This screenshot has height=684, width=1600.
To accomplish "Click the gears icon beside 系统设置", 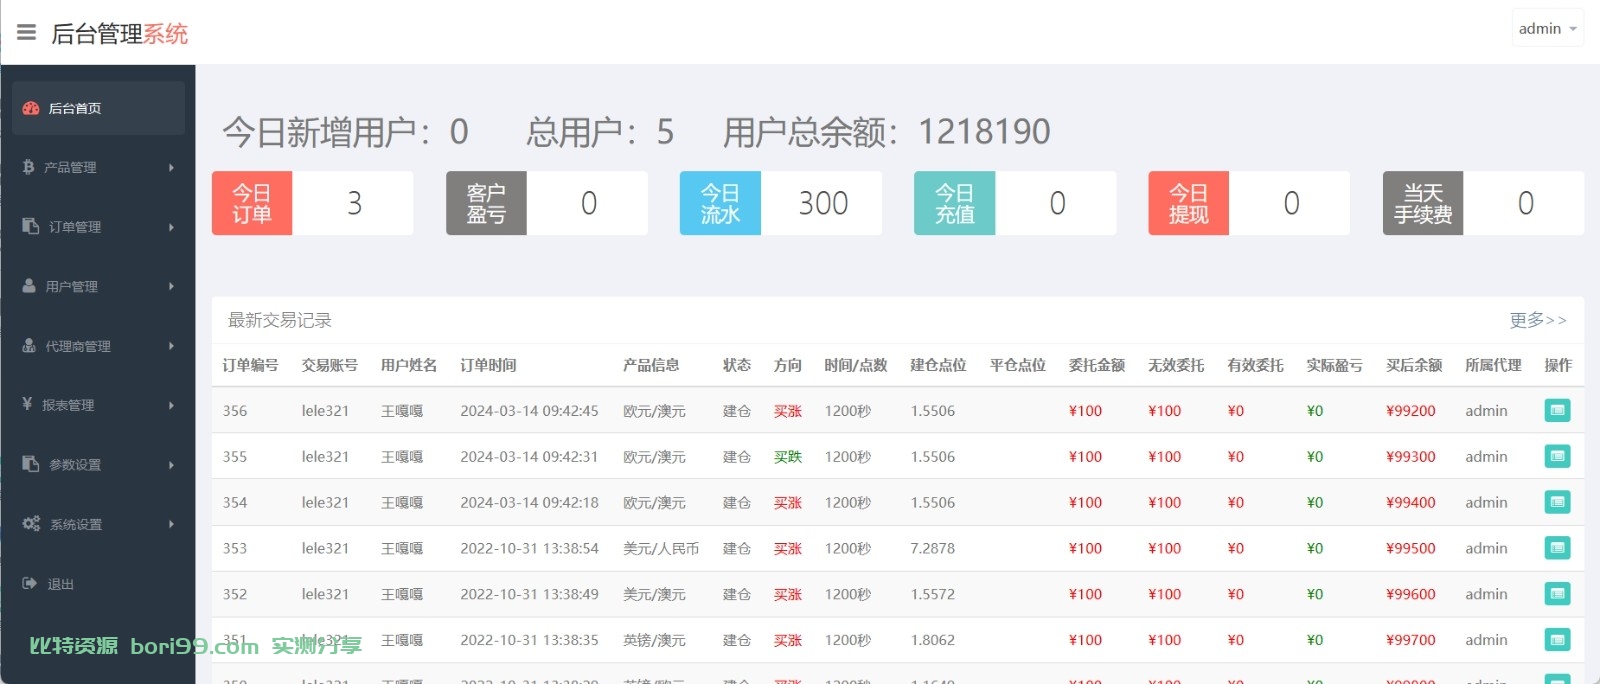I will pos(31,523).
